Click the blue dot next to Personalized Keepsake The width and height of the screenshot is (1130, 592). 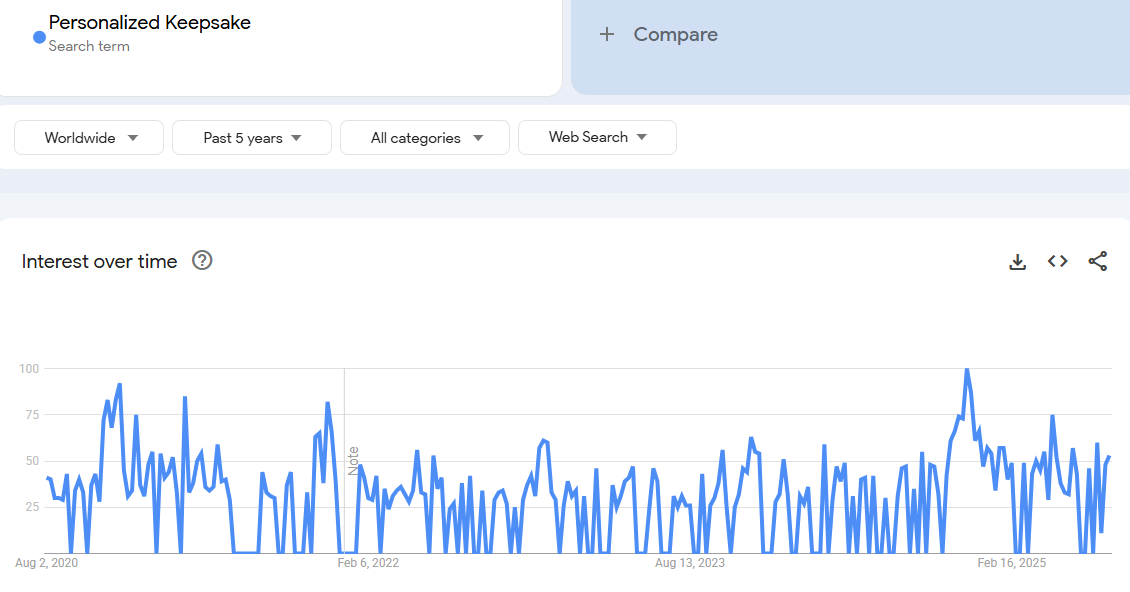point(39,37)
